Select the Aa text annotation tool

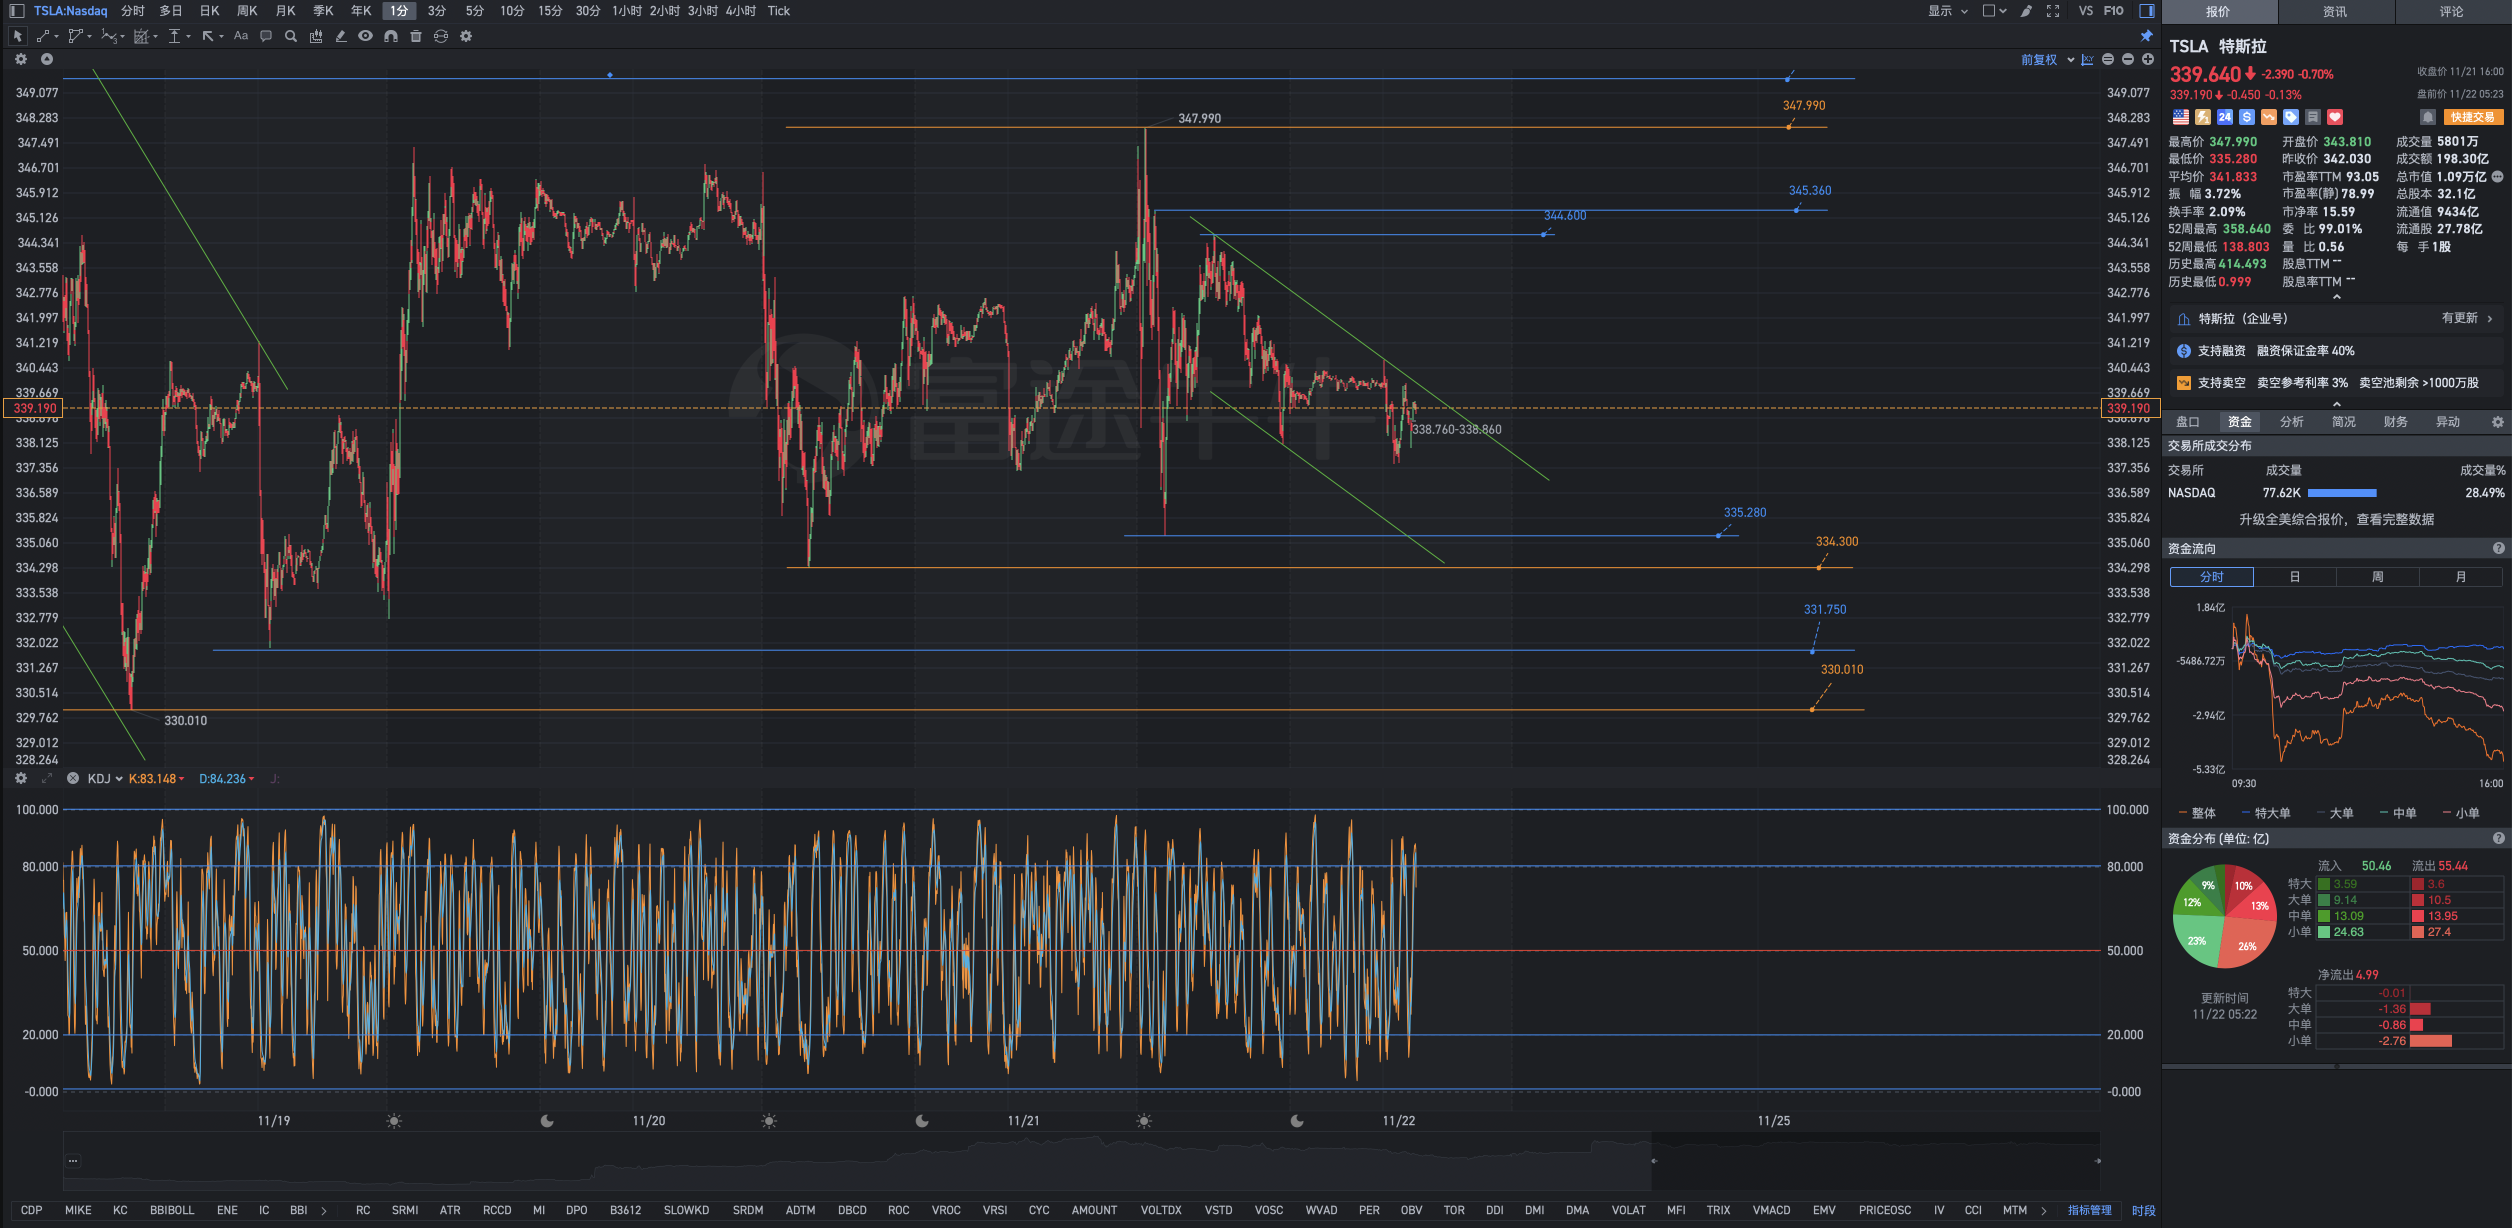[x=241, y=36]
